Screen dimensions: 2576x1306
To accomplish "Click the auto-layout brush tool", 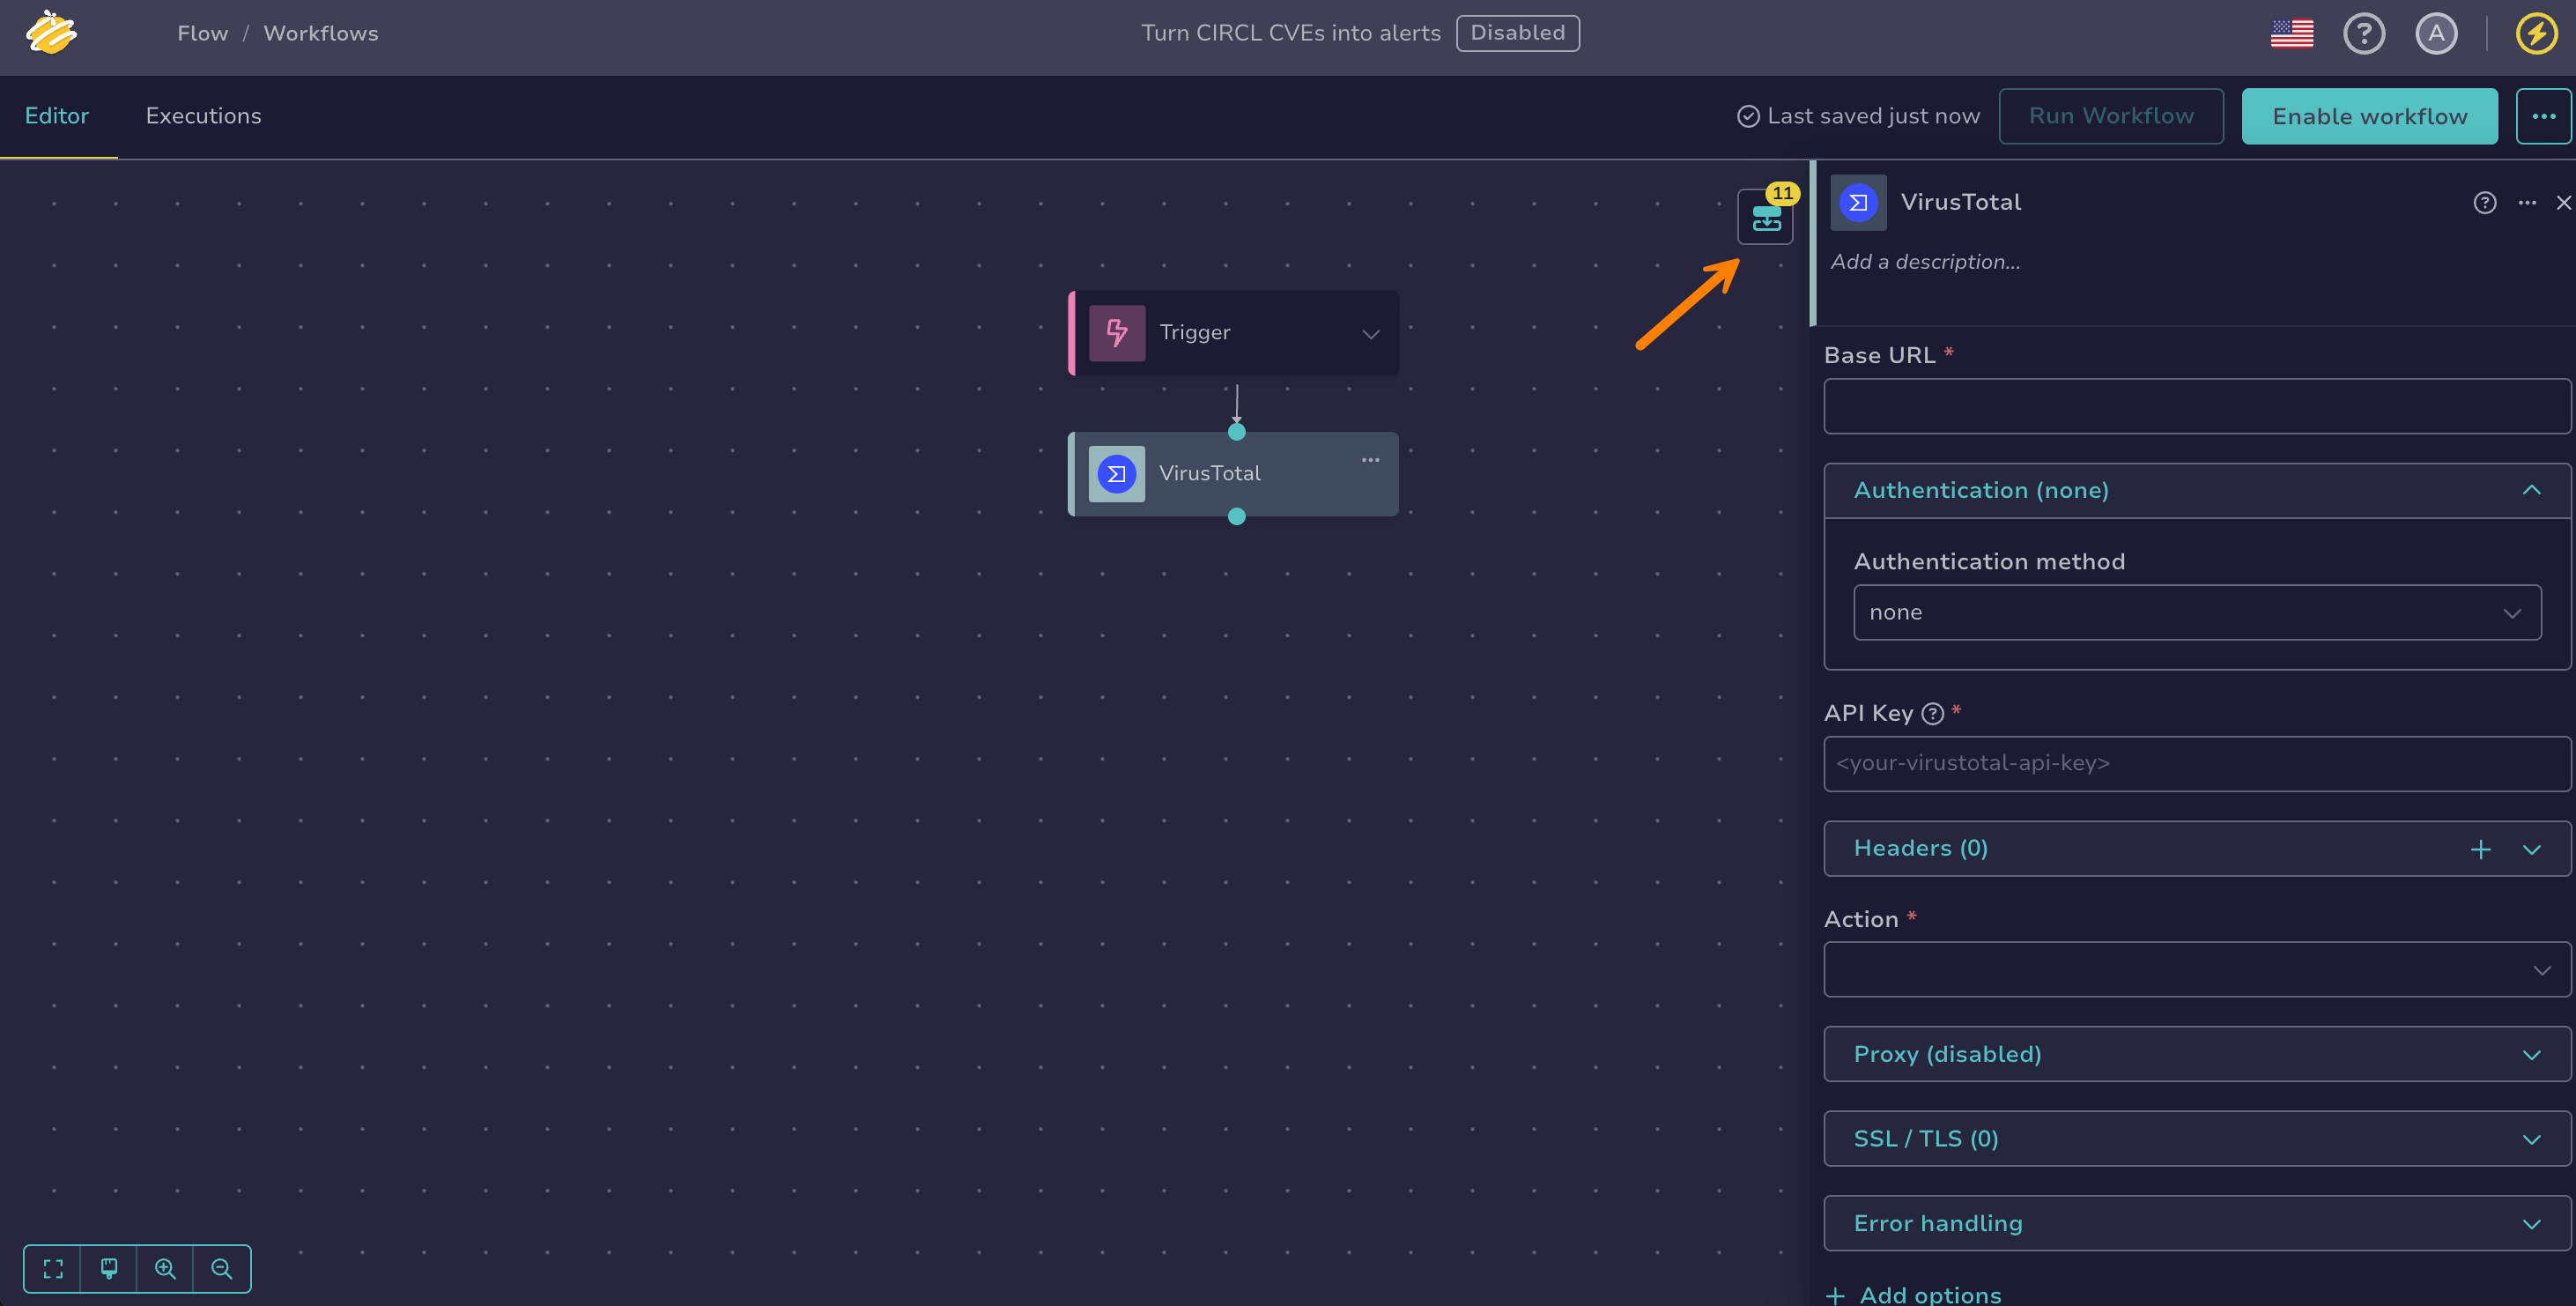I will pos(109,1268).
